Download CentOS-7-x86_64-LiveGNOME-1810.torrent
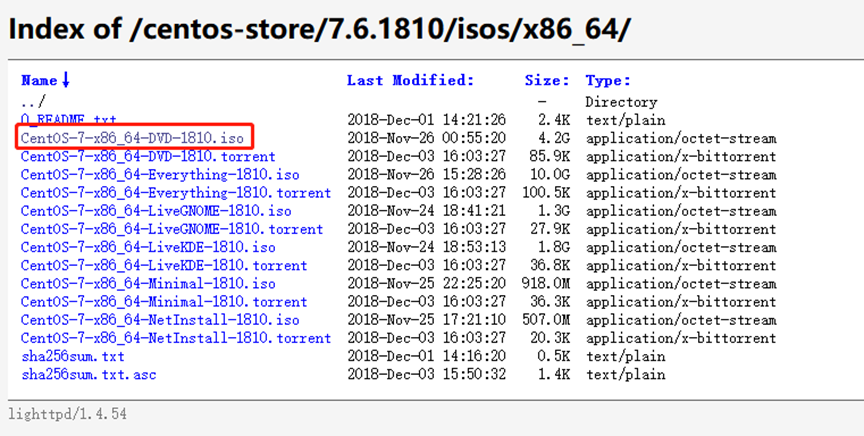 (x=172, y=229)
